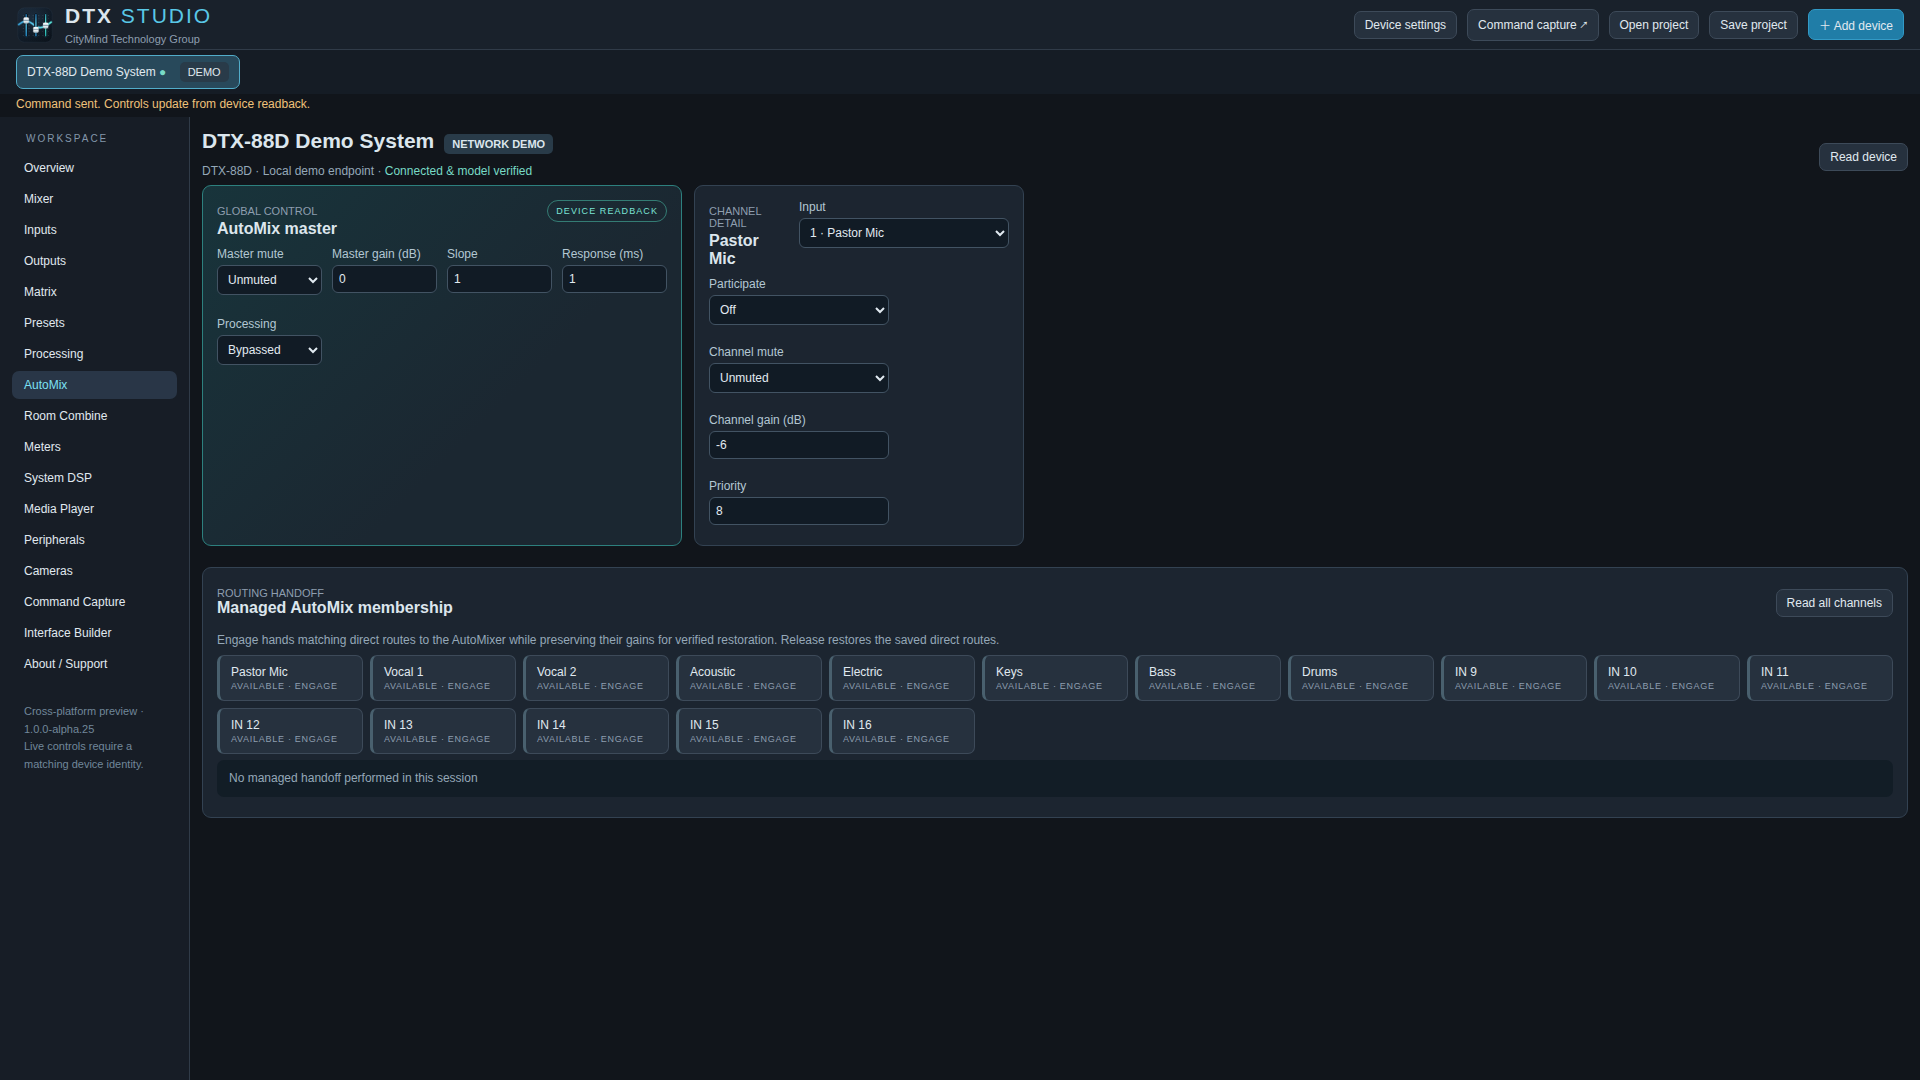Open the Channel mute dropdown

point(798,378)
